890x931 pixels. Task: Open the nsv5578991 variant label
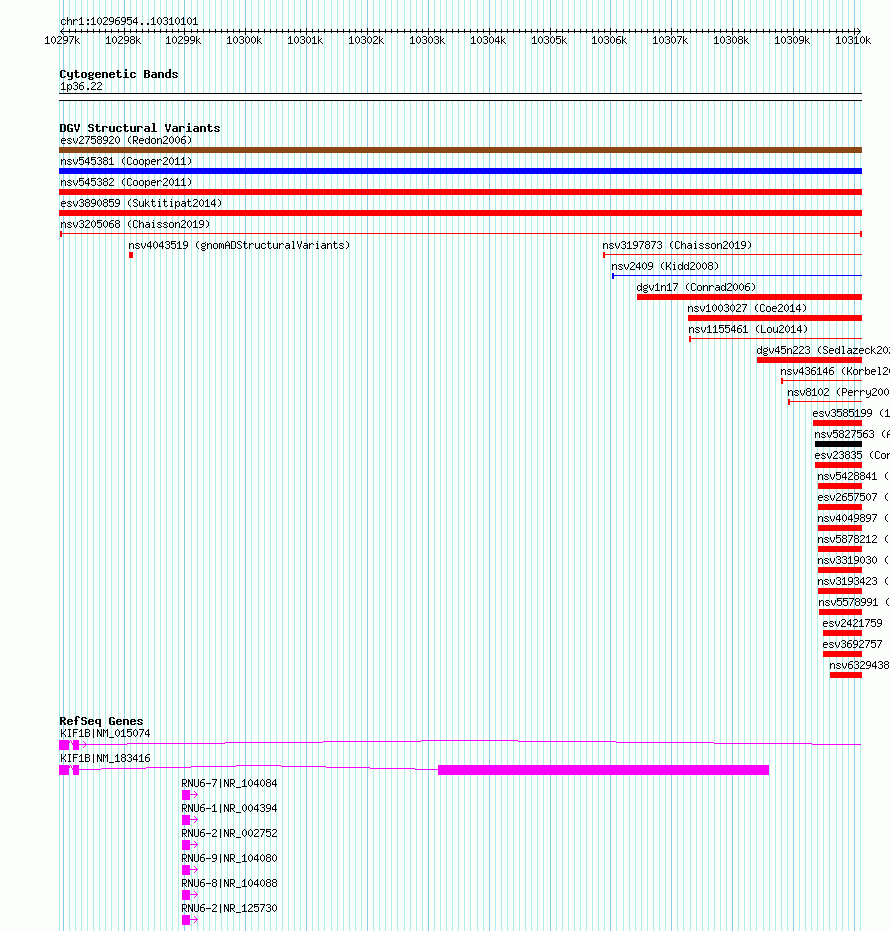(854, 602)
